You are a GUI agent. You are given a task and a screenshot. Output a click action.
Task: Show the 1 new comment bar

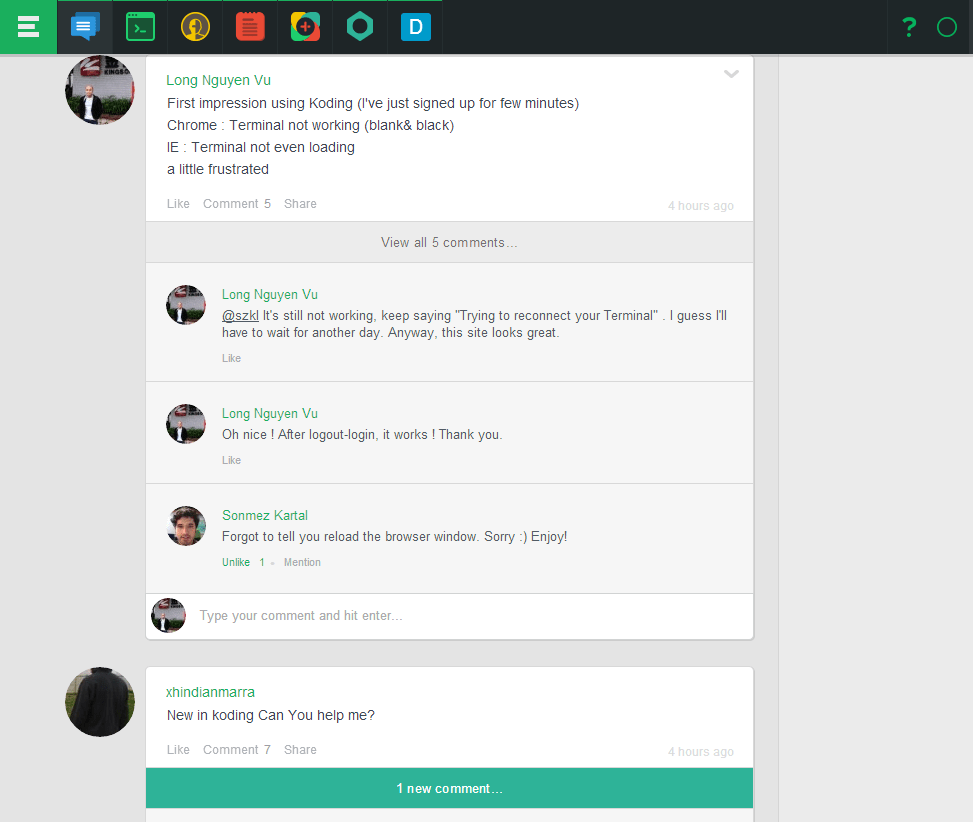coord(449,788)
